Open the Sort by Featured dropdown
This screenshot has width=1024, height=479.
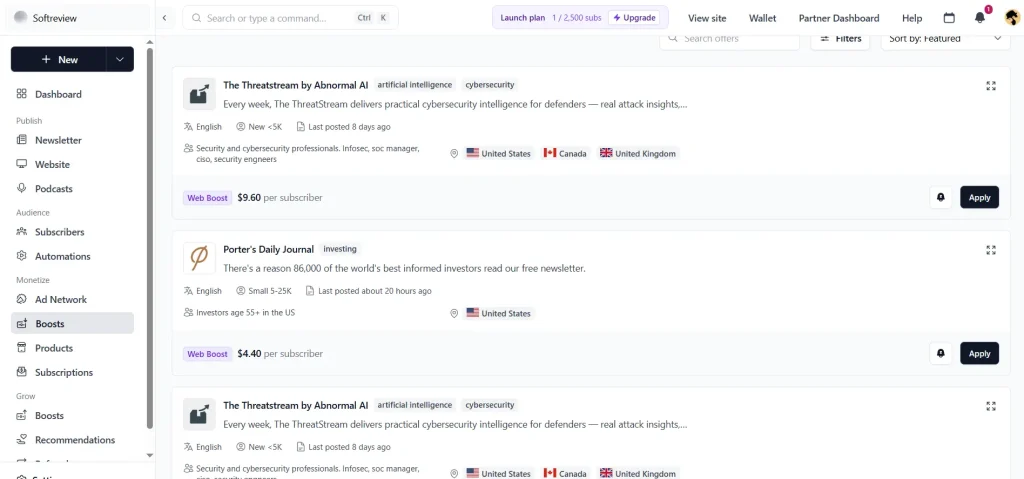point(944,39)
